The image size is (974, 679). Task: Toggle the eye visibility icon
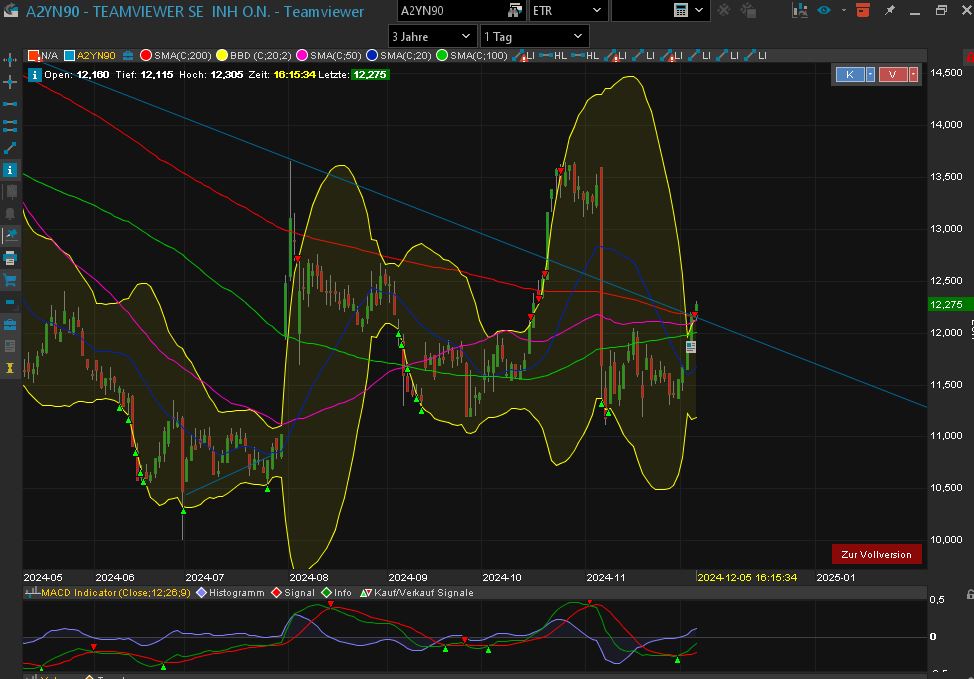(x=824, y=10)
